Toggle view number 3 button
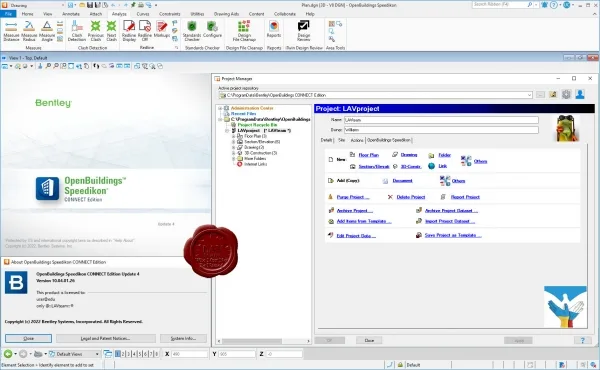The image size is (600, 370). coord(129,354)
